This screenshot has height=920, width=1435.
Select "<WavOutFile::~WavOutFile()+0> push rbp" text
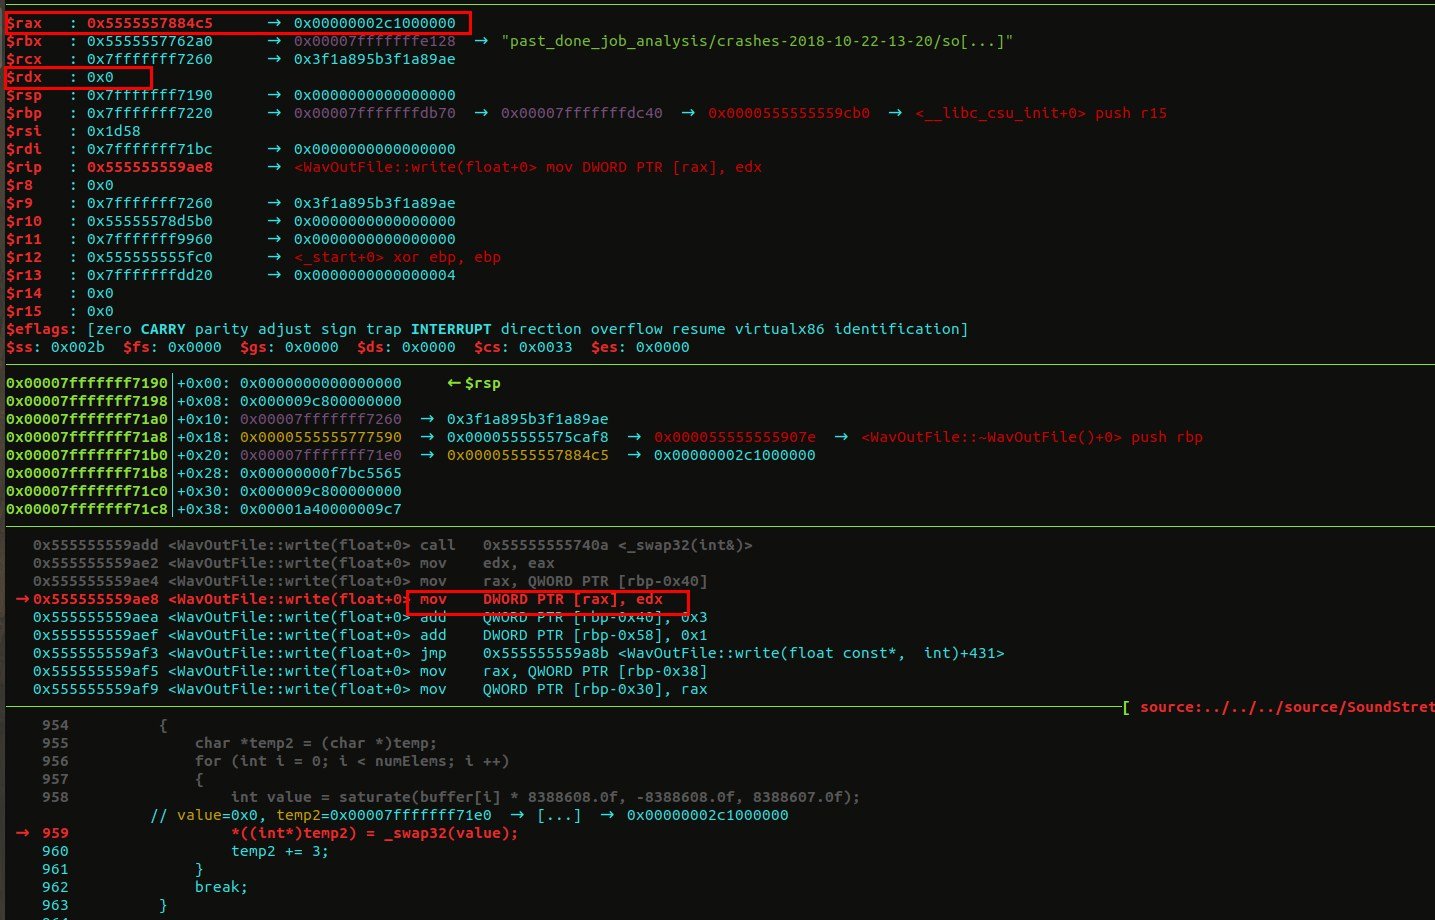click(x=1032, y=437)
